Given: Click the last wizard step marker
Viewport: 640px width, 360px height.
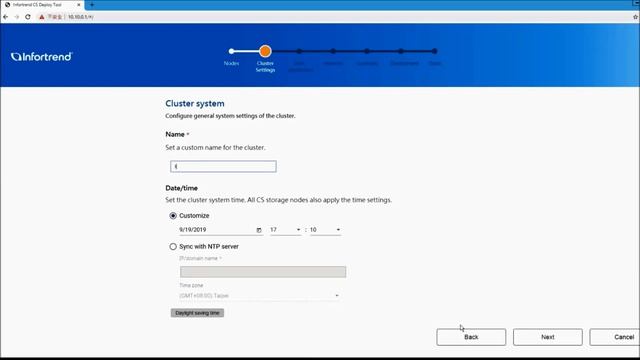Looking at the screenshot, I should point(434,51).
